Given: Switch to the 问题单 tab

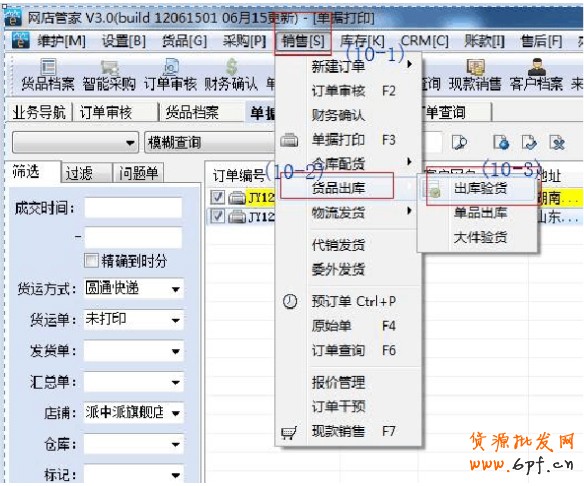Looking at the screenshot, I should pos(139,173).
